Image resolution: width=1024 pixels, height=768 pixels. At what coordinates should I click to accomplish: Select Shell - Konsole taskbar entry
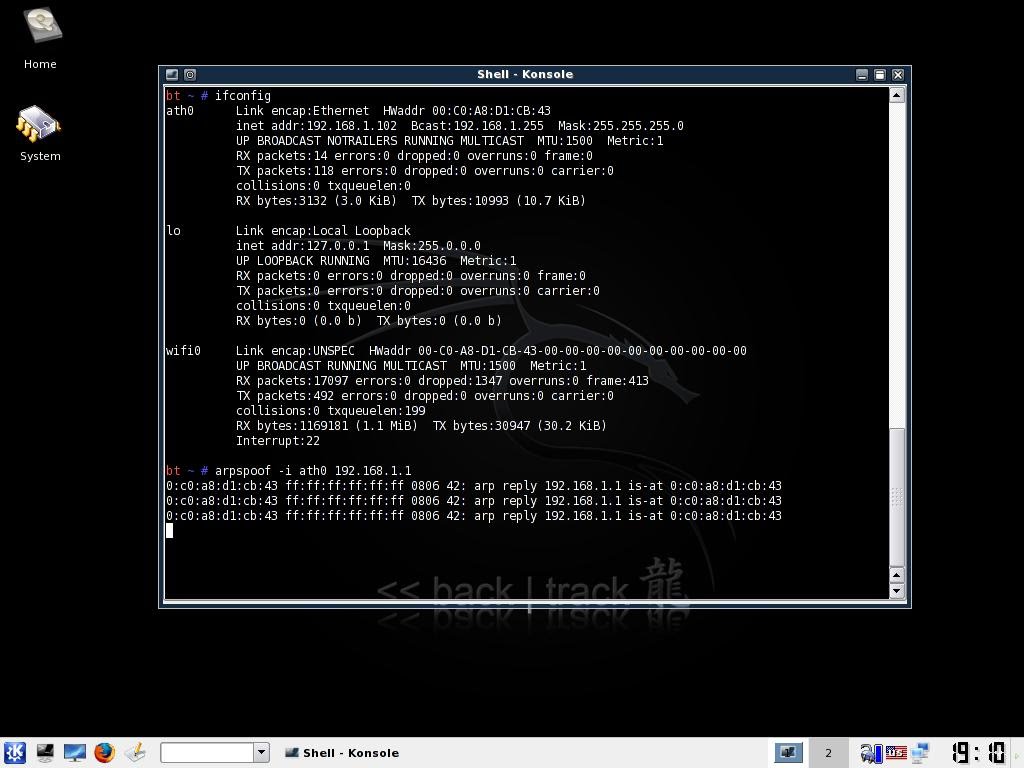click(x=342, y=753)
